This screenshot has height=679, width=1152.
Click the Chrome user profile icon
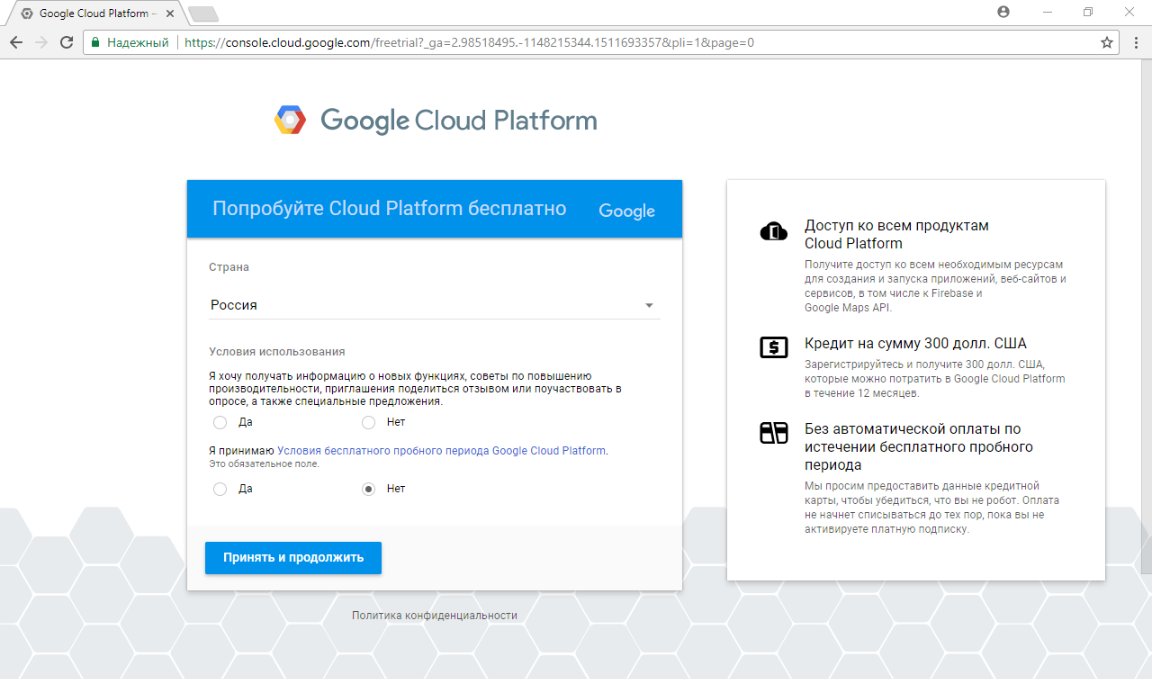(x=1004, y=12)
